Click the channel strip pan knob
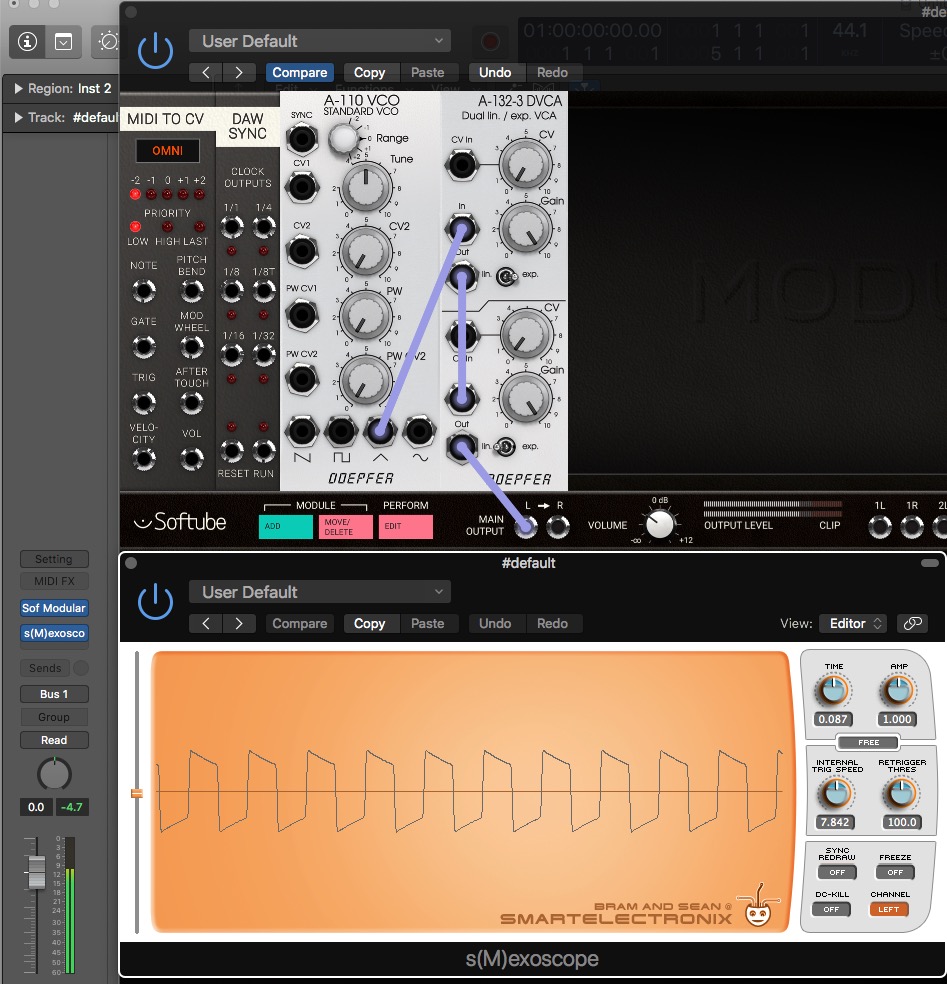 [55, 774]
